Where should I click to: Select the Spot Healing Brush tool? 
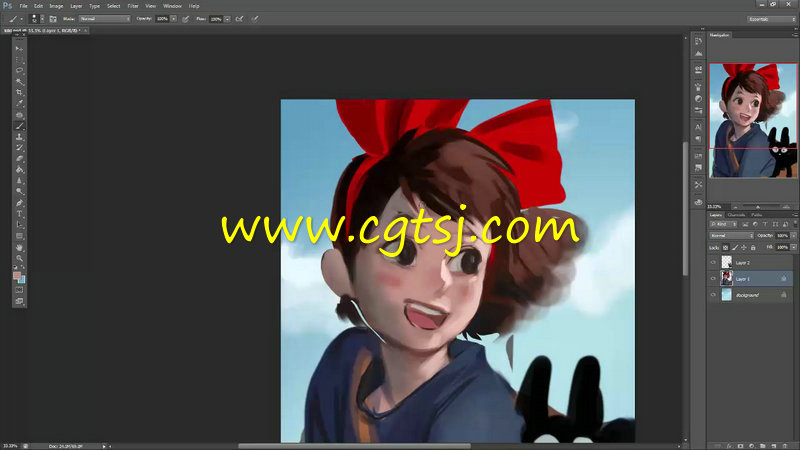point(19,115)
